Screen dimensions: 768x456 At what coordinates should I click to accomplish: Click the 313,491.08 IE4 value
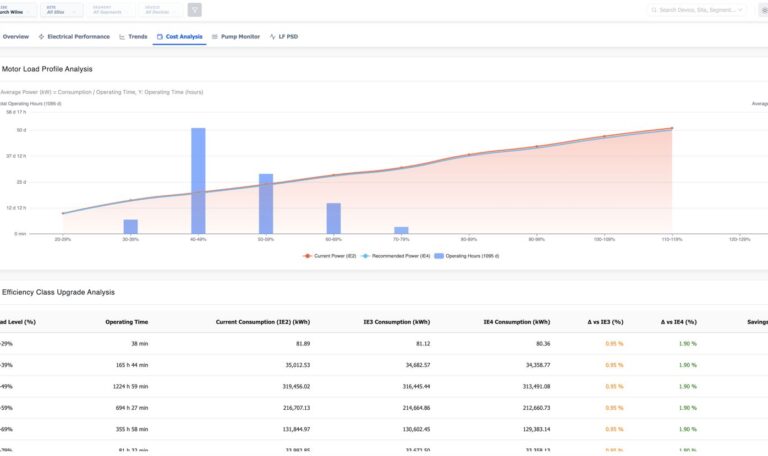(x=536, y=386)
